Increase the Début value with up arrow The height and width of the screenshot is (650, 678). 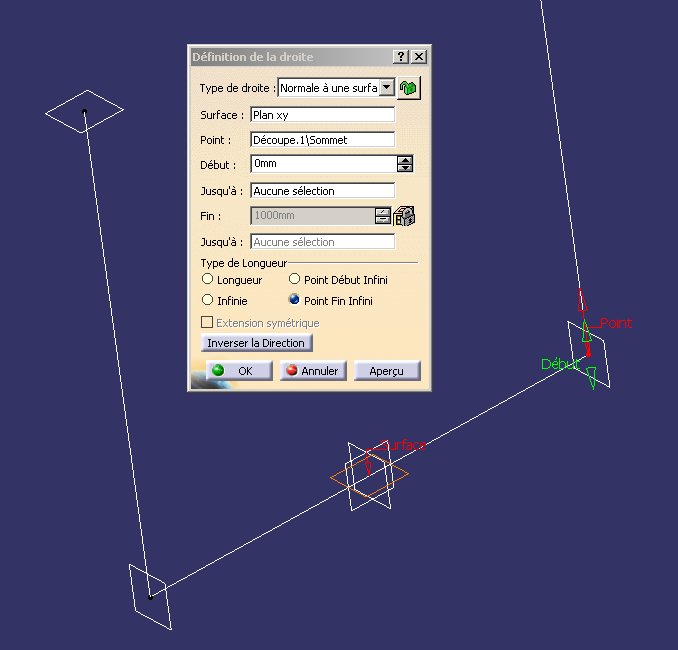[405, 160]
